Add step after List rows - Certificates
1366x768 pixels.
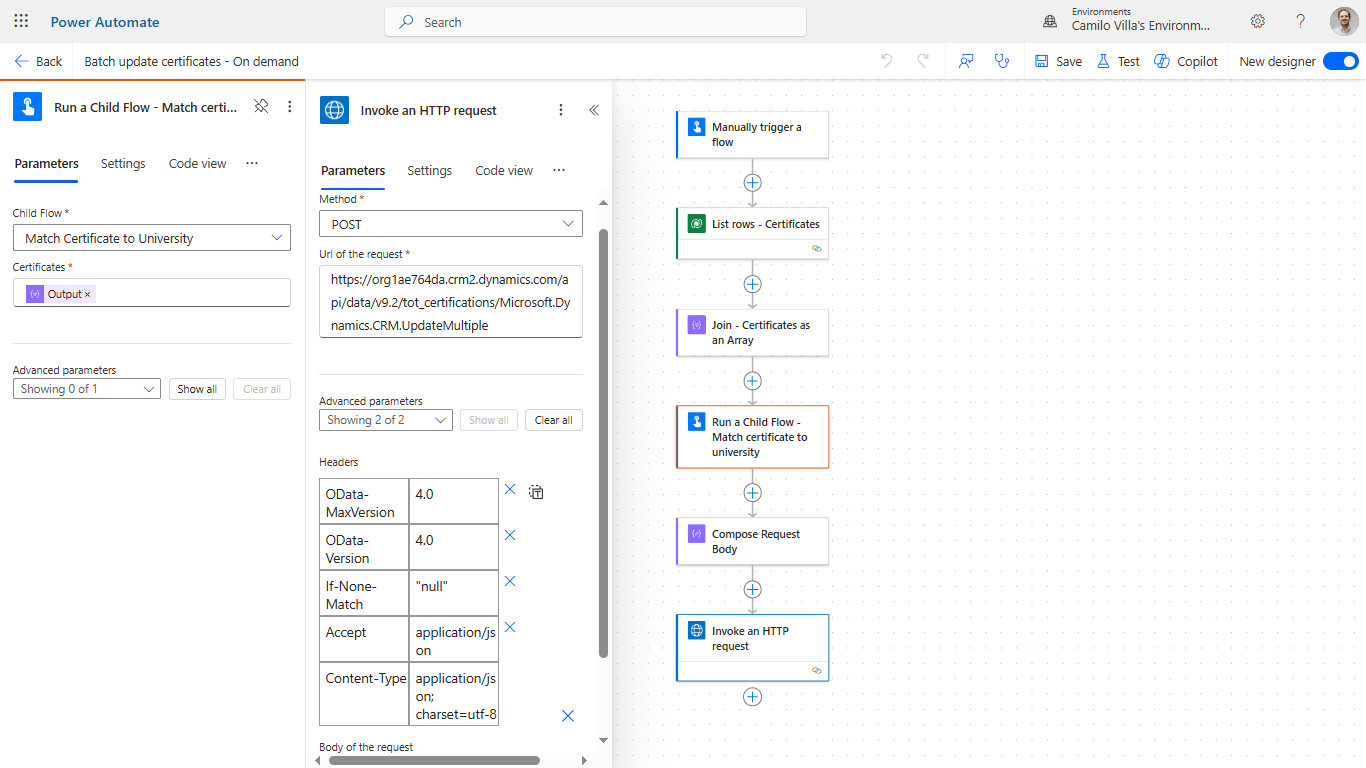tap(753, 284)
